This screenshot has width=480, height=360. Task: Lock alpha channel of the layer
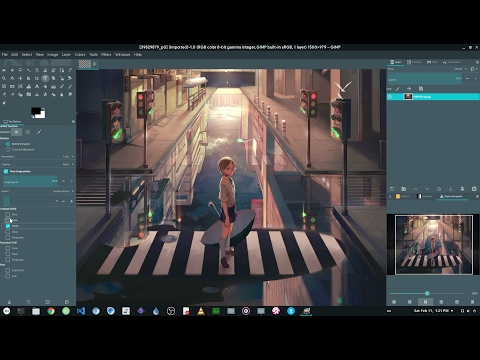pyautogui.click(x=421, y=89)
